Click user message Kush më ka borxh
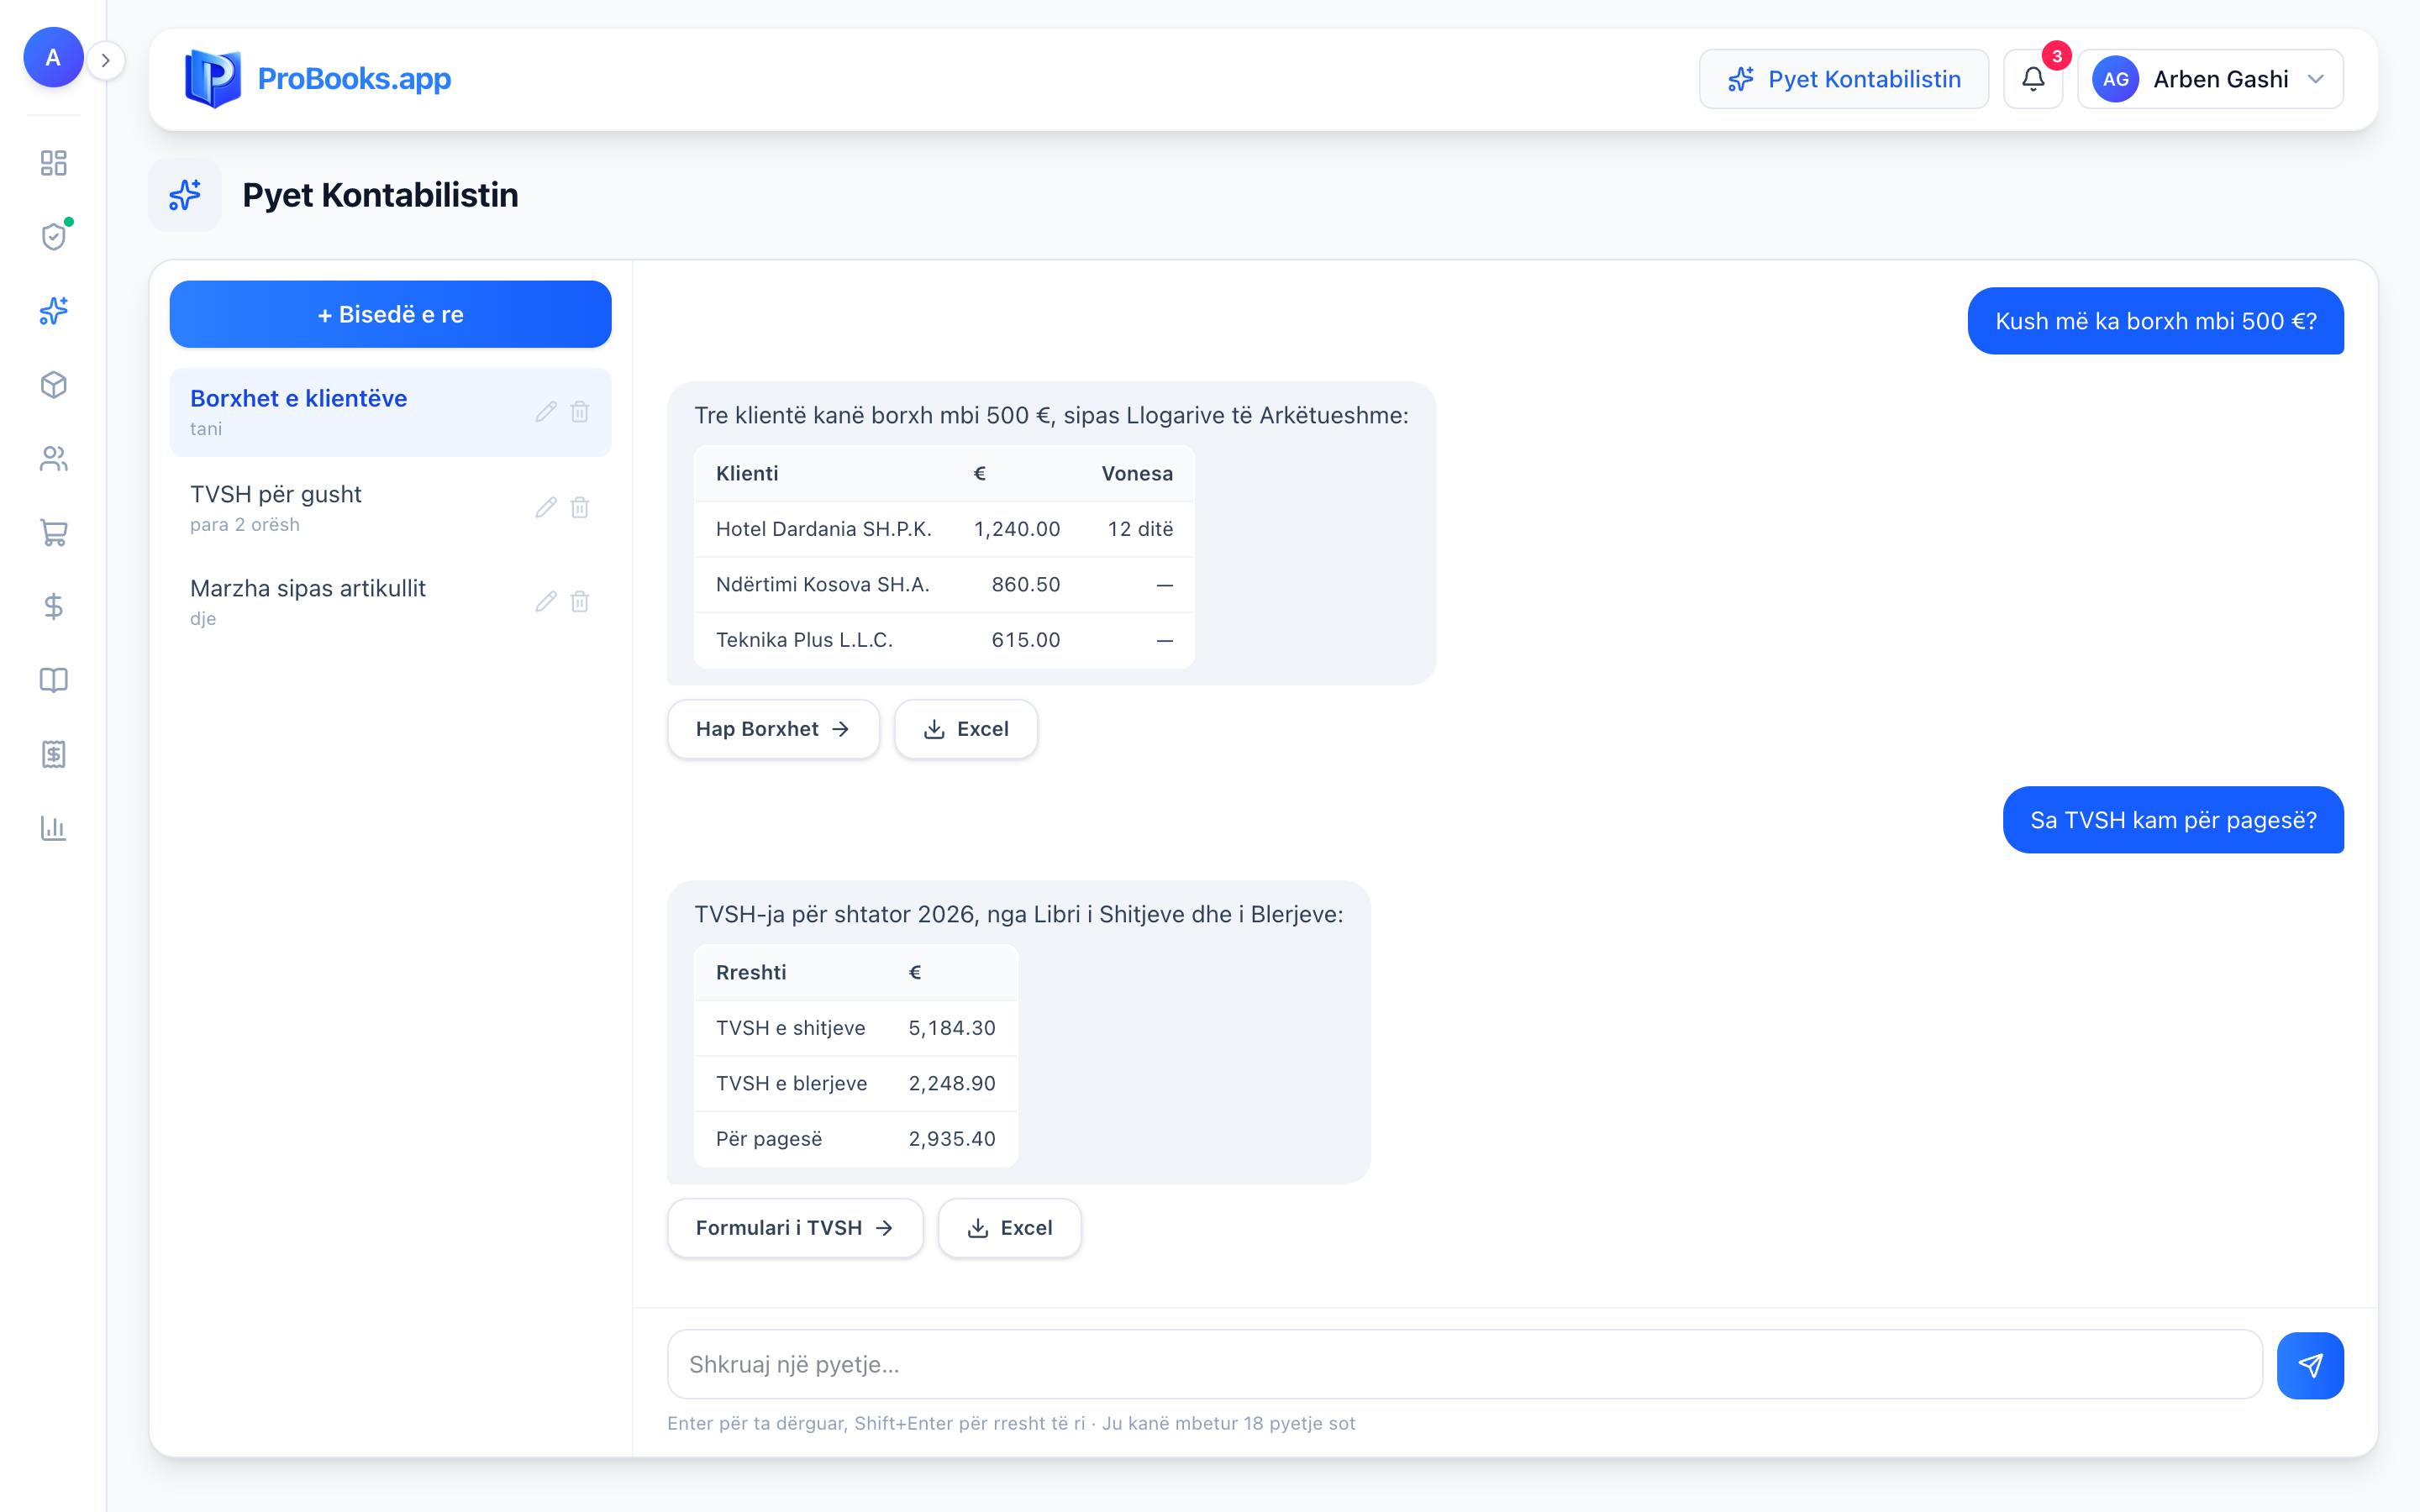The height and width of the screenshot is (1512, 2420). coord(2156,321)
